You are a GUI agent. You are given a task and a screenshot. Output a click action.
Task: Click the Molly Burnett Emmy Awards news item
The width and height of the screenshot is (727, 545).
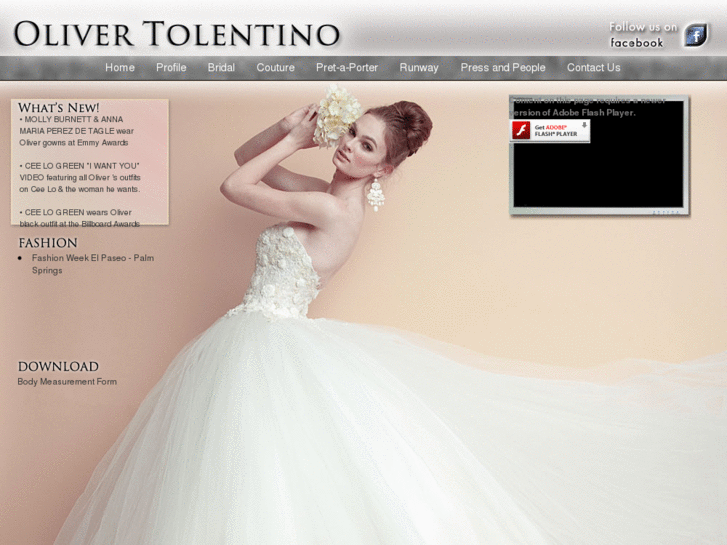tap(77, 131)
